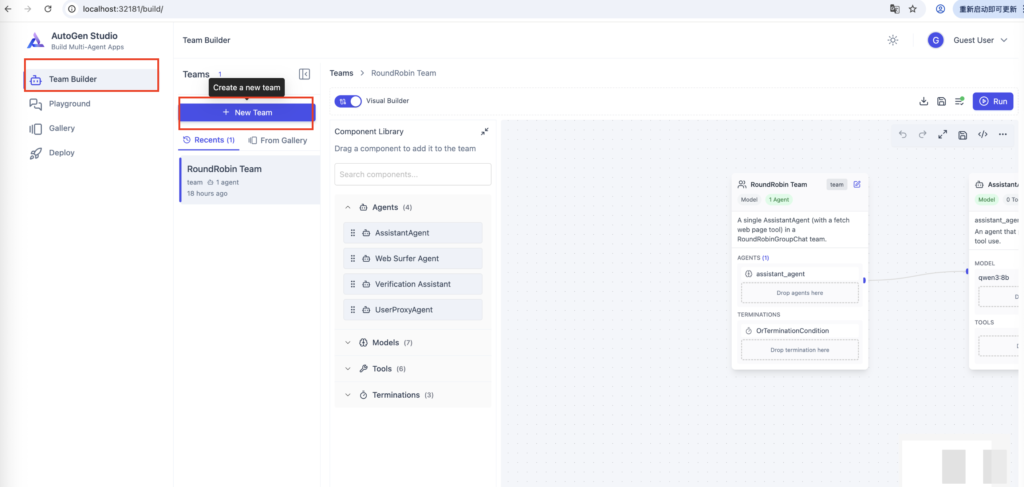The width and height of the screenshot is (1024, 487).
Task: Bookmark this page with the star icon
Action: coord(913,9)
